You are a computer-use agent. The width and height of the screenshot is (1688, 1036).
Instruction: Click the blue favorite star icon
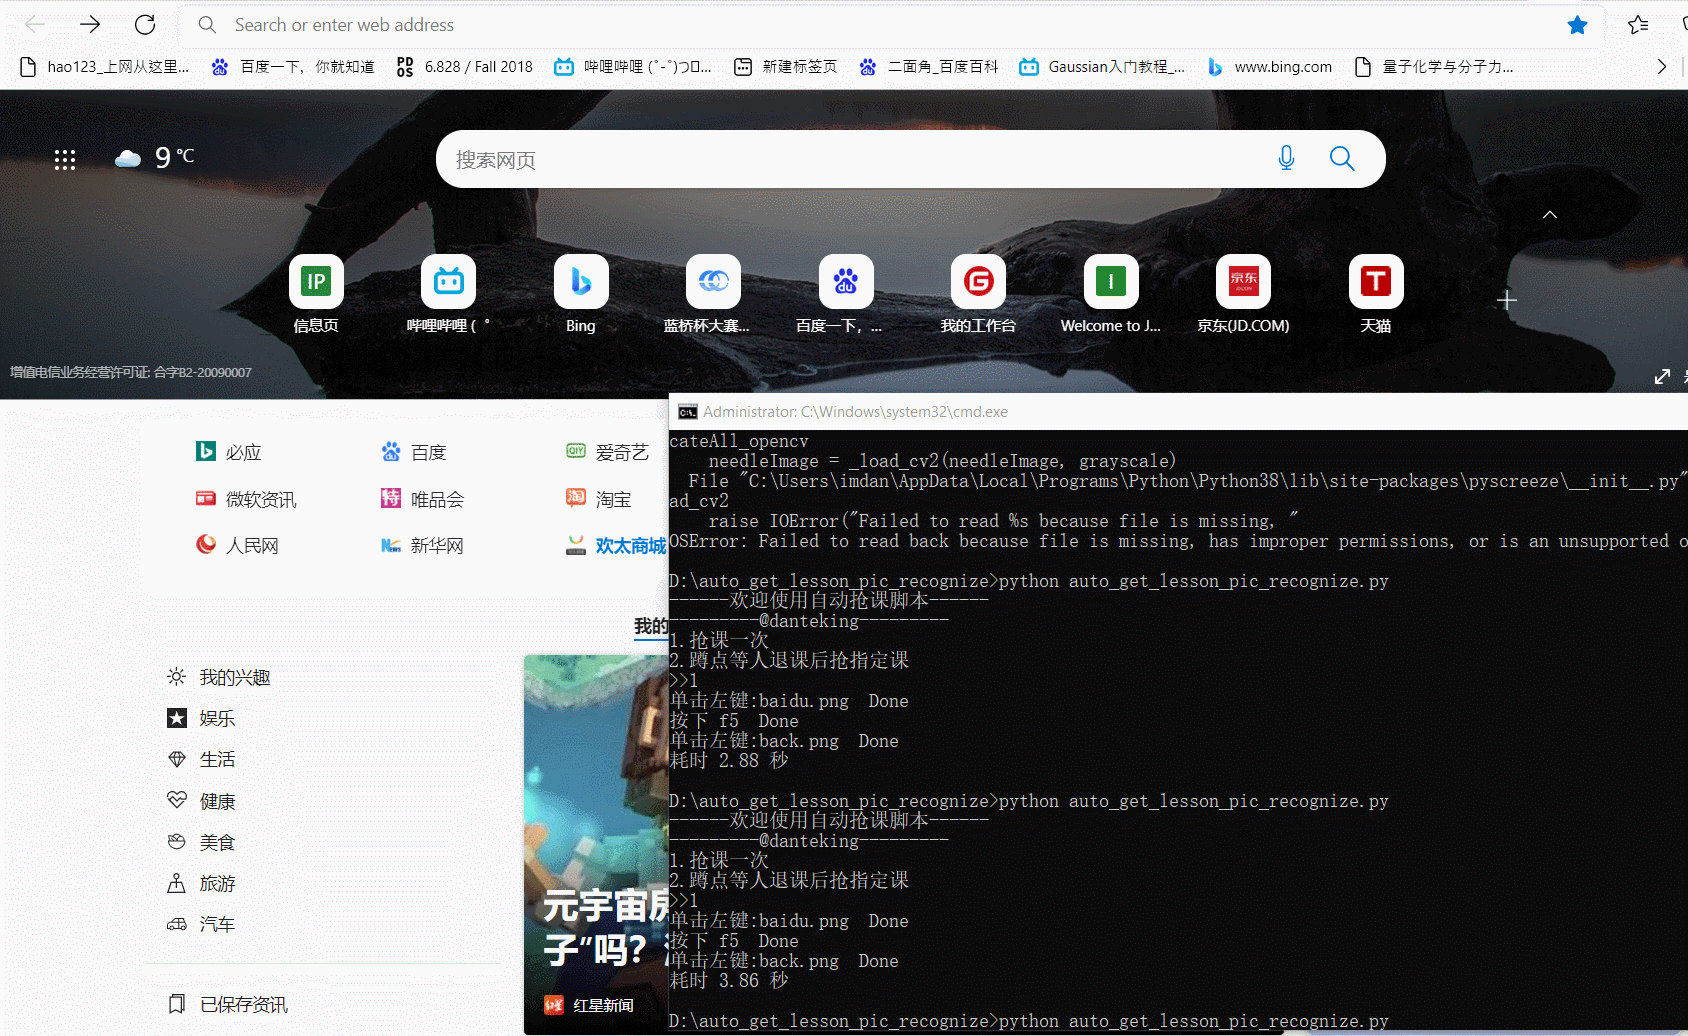[x=1577, y=25]
